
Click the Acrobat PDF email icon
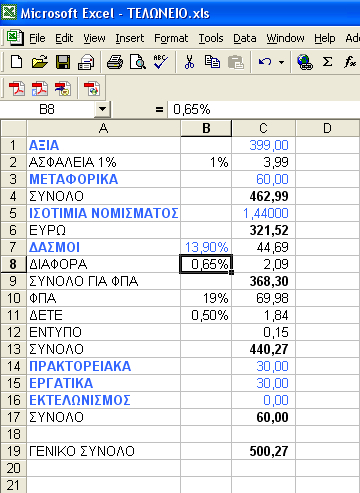coord(63,89)
